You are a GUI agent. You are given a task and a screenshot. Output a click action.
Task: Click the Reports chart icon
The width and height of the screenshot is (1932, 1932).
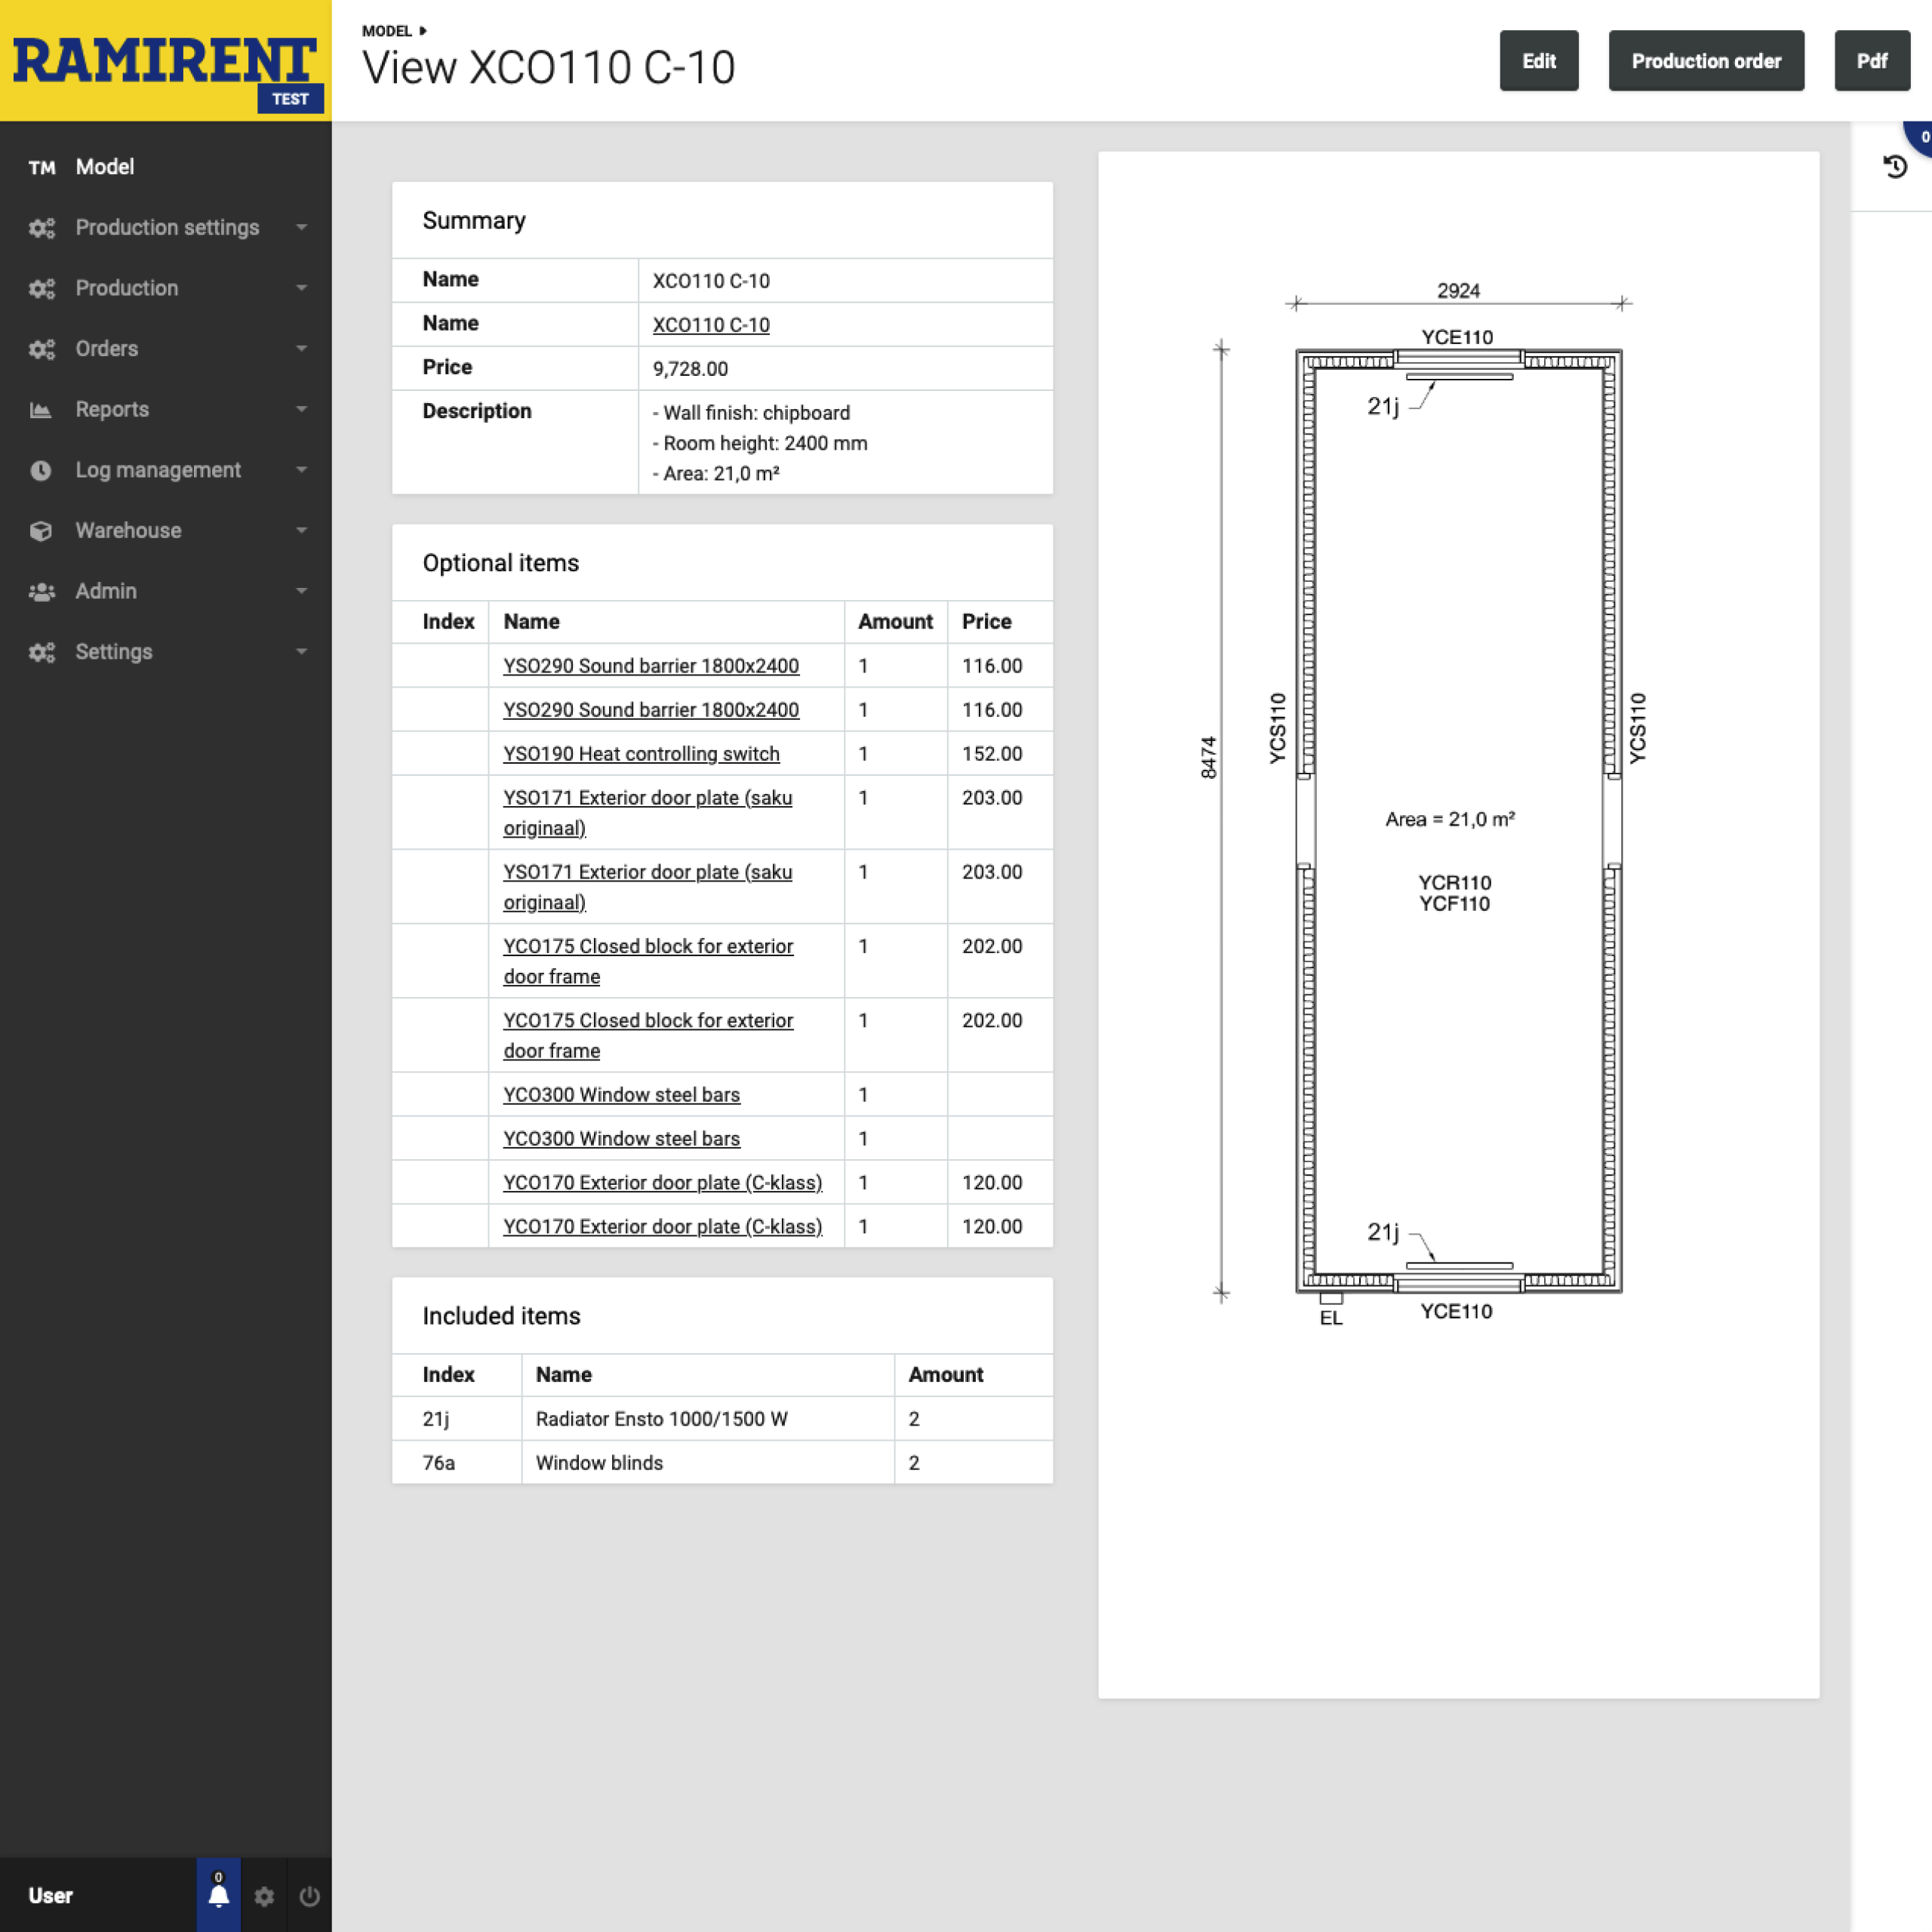click(41, 409)
